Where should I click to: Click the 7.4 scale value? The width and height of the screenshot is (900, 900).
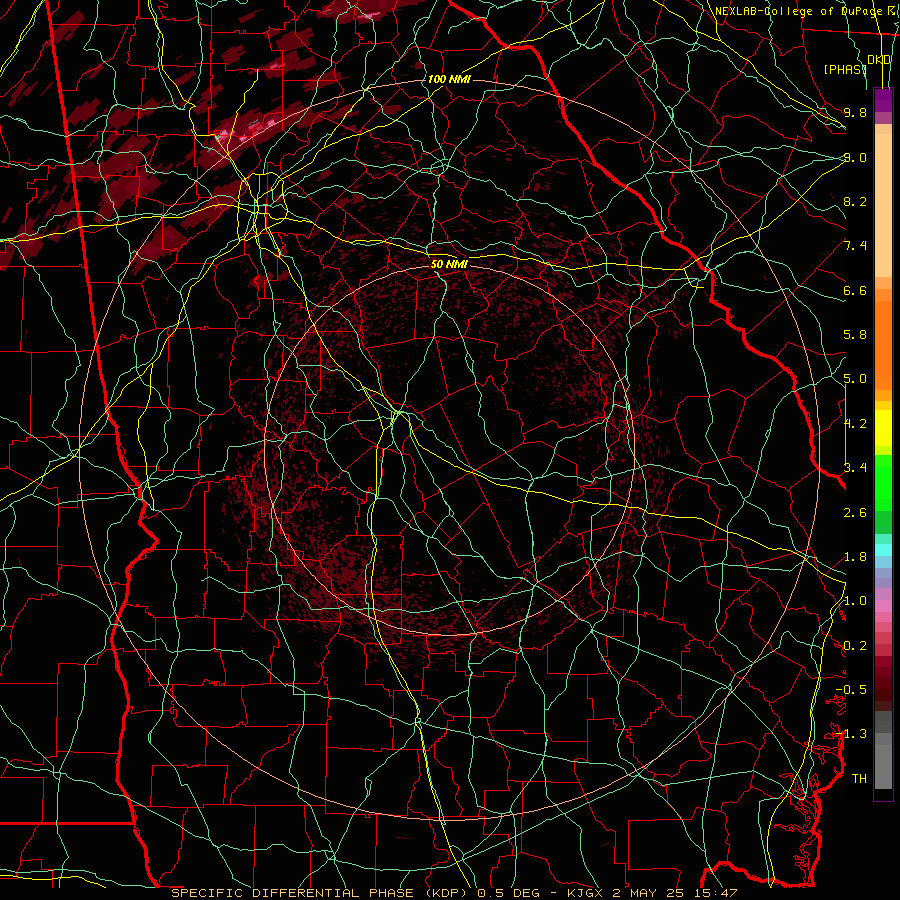(x=855, y=246)
